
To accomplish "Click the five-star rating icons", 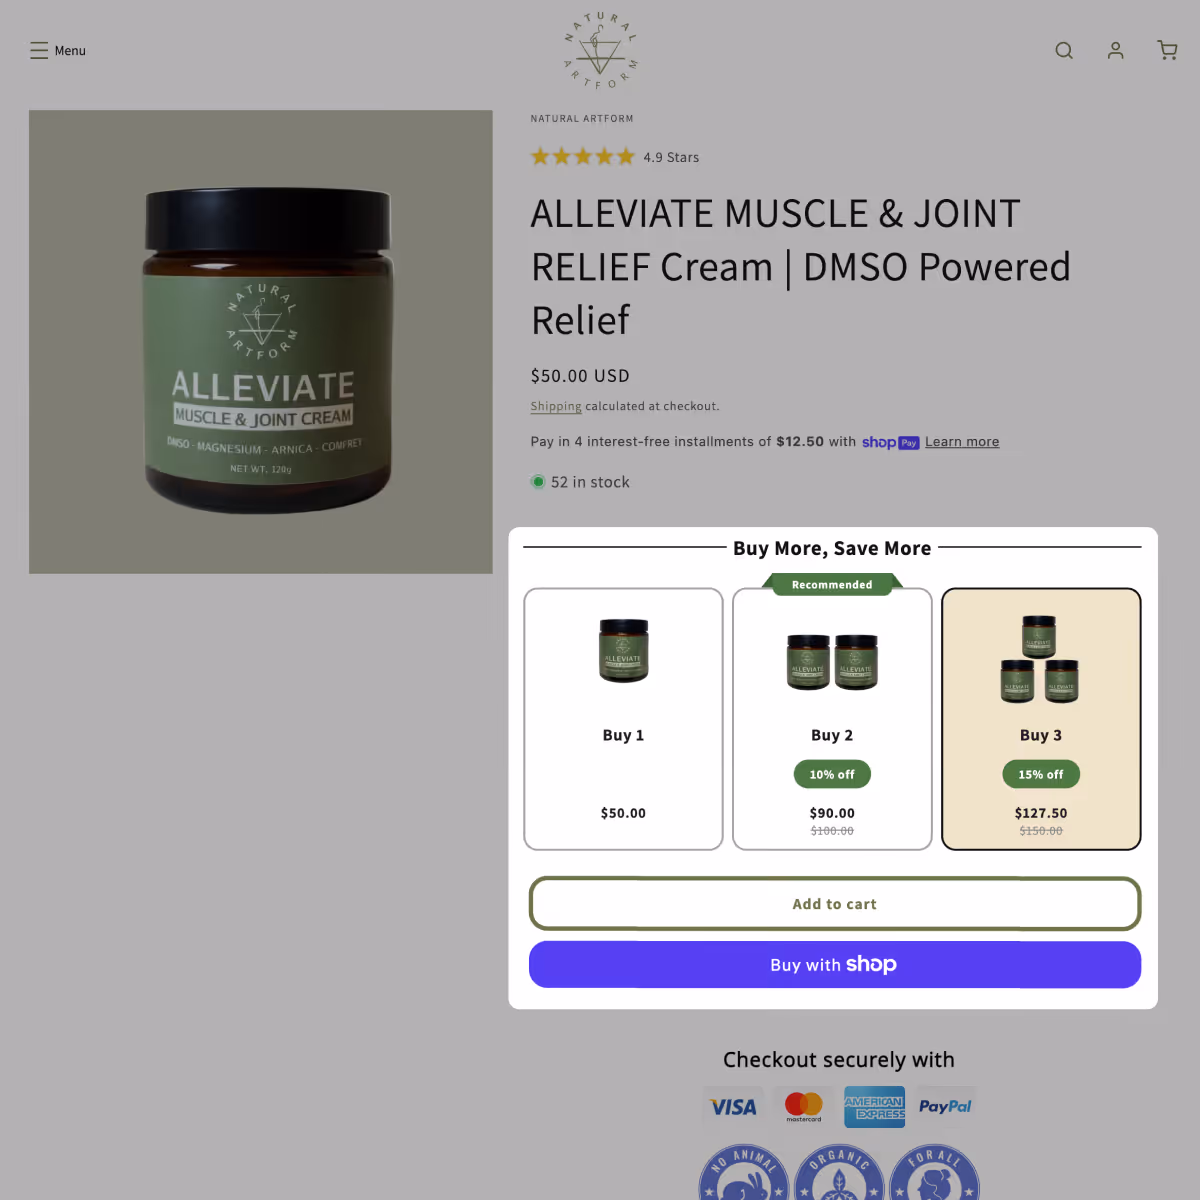I will pyautogui.click(x=583, y=157).
